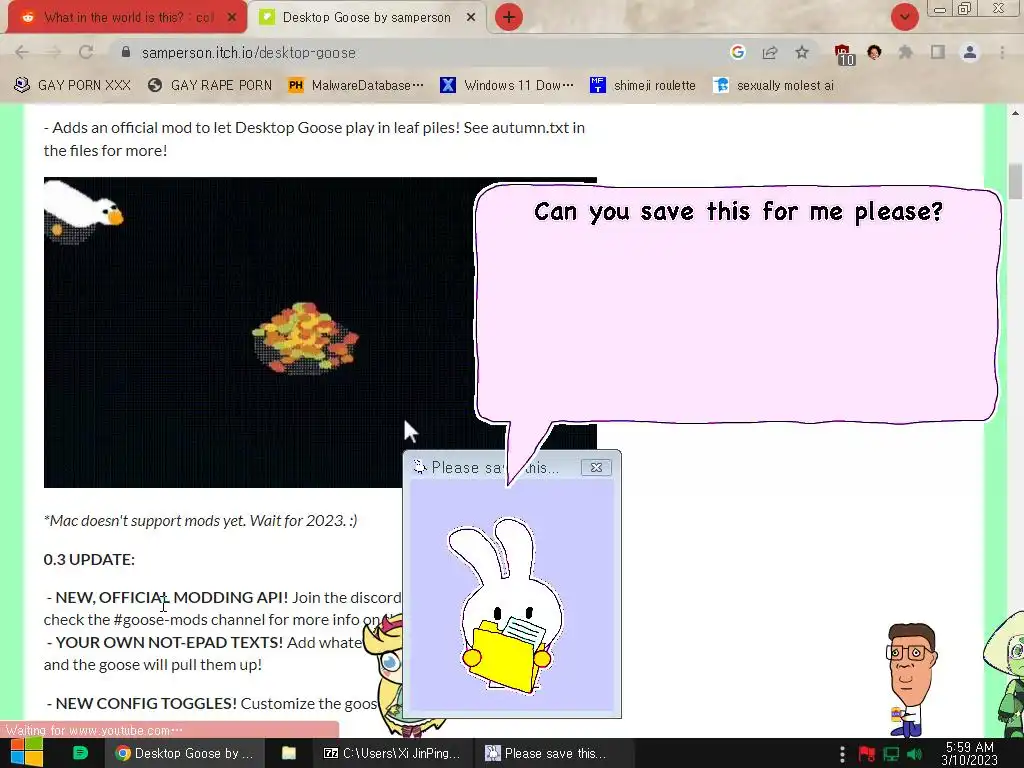Show hidden tray icons via three dots

(842, 754)
